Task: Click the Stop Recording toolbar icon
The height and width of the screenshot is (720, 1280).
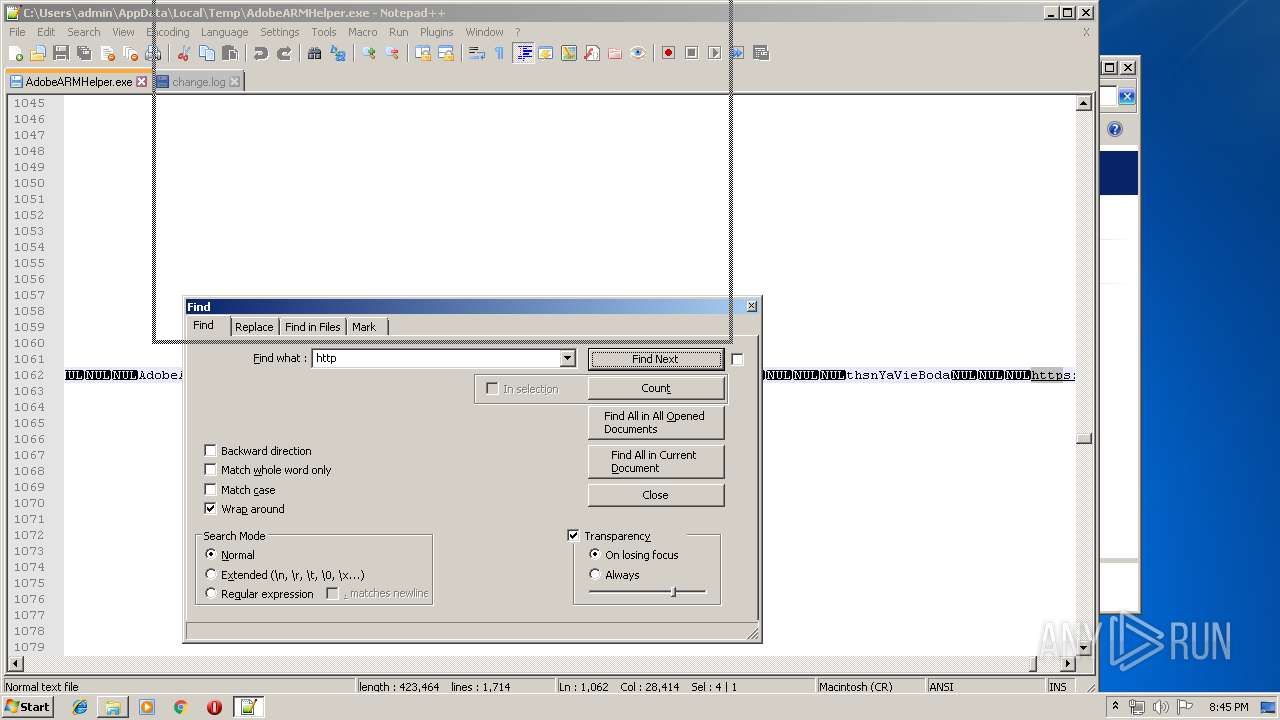Action: (x=692, y=53)
